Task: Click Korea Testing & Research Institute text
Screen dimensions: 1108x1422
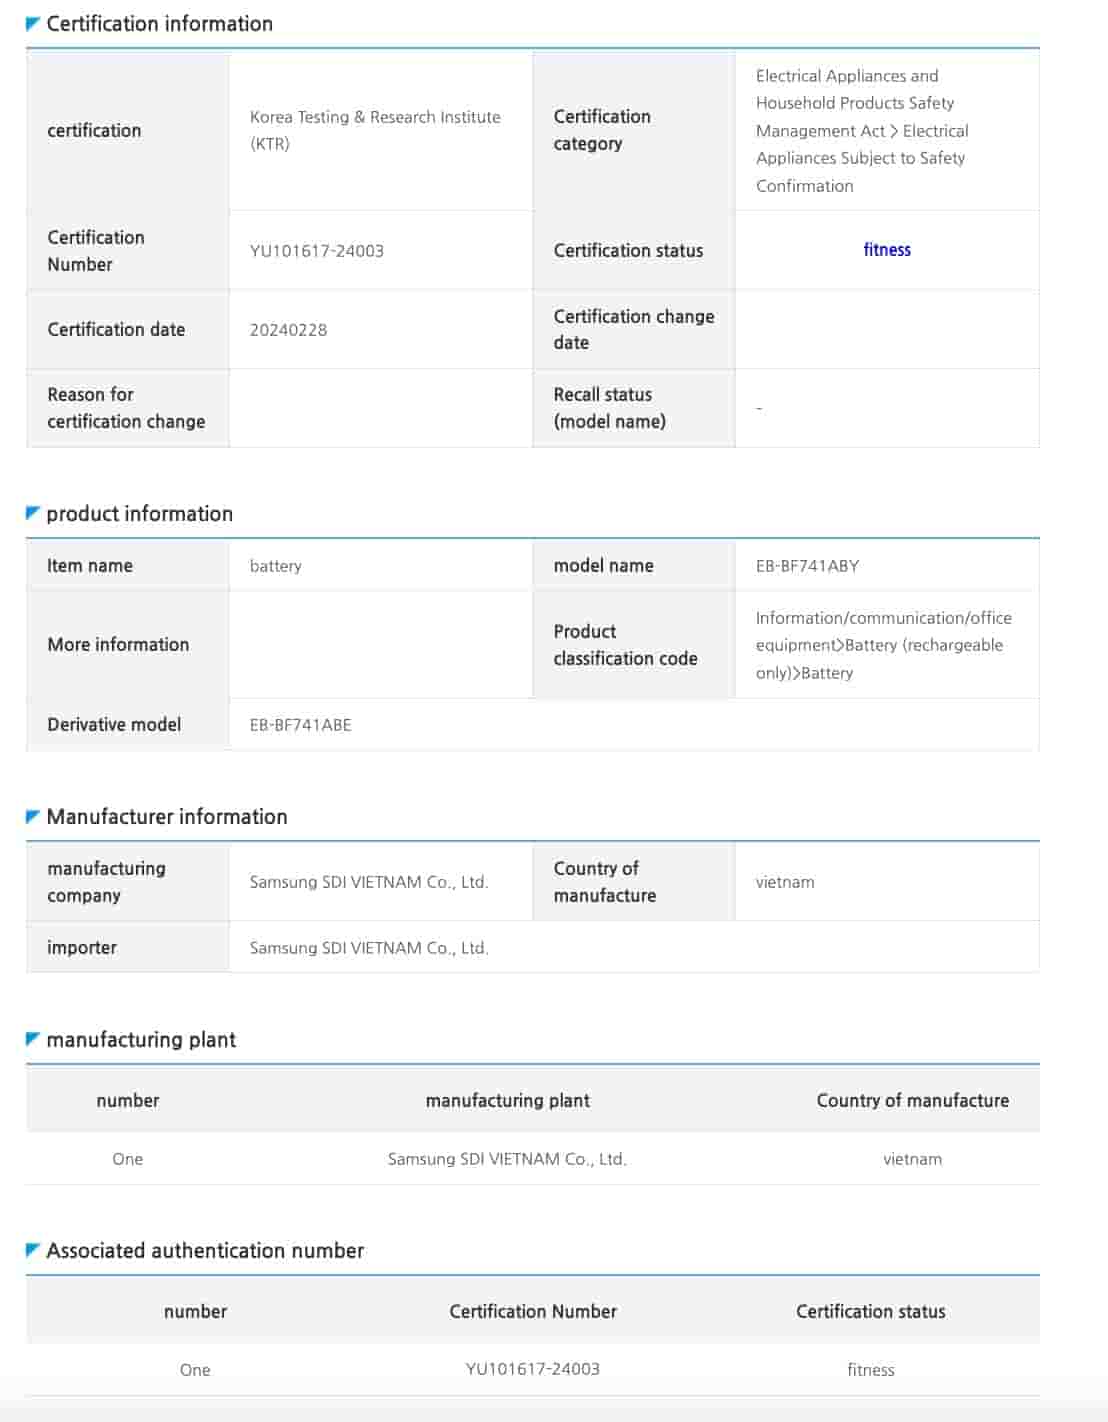Action: (374, 118)
